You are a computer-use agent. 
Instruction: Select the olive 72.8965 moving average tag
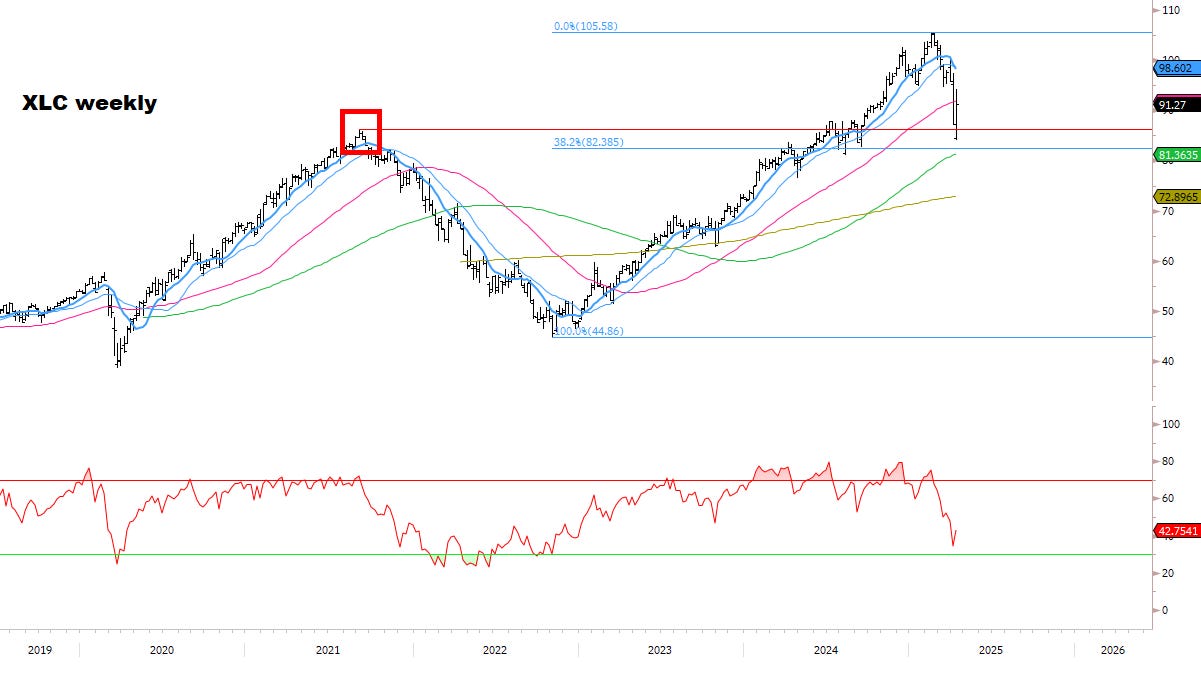[x=1175, y=196]
